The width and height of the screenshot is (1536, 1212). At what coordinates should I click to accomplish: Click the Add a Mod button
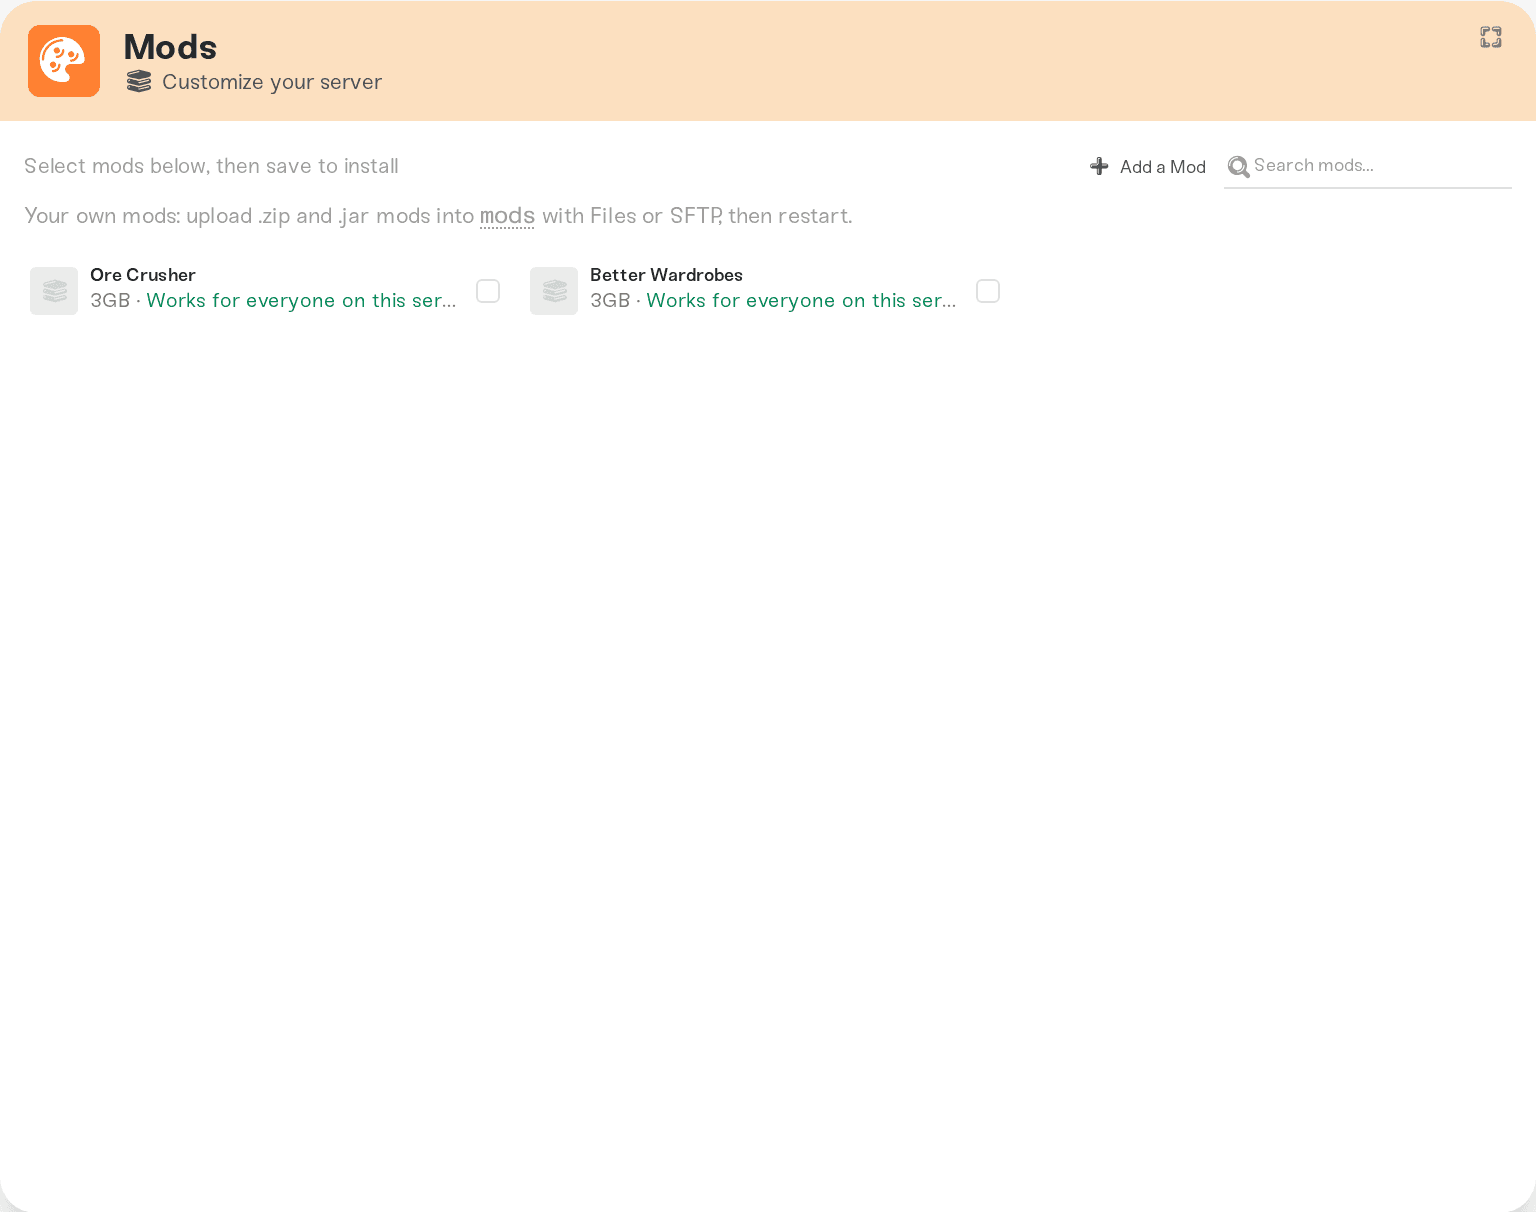1148,167
